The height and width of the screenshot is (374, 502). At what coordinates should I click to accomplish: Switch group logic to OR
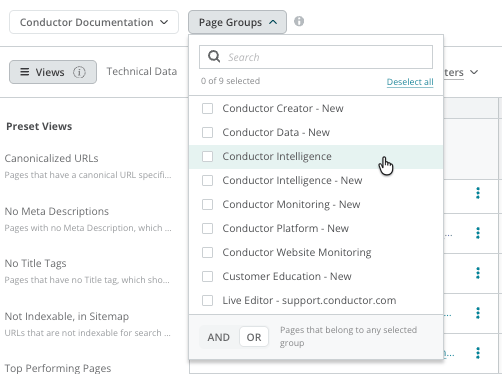[254, 337]
